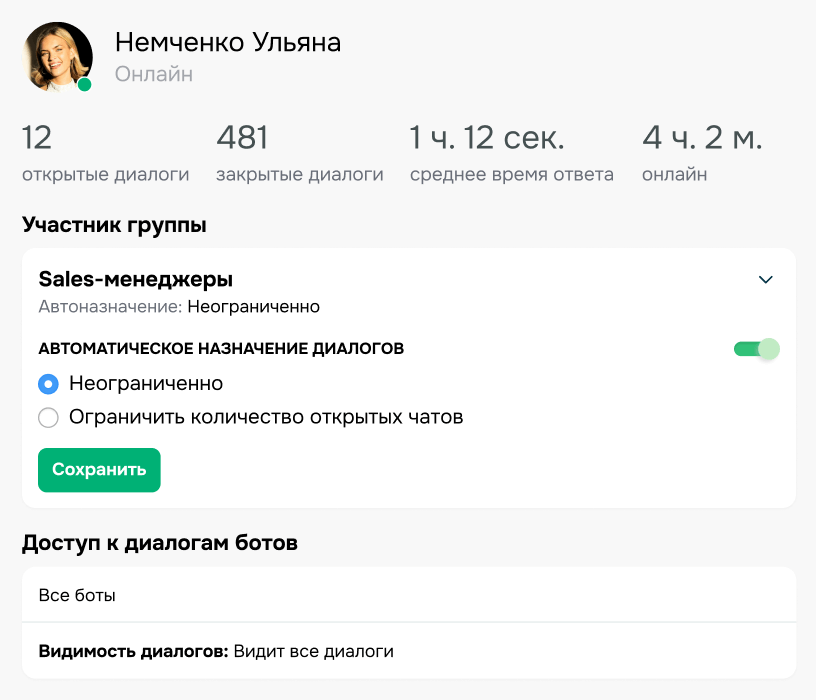Click the Видимость диалогов setting row
The width and height of the screenshot is (816, 700).
coord(408,649)
